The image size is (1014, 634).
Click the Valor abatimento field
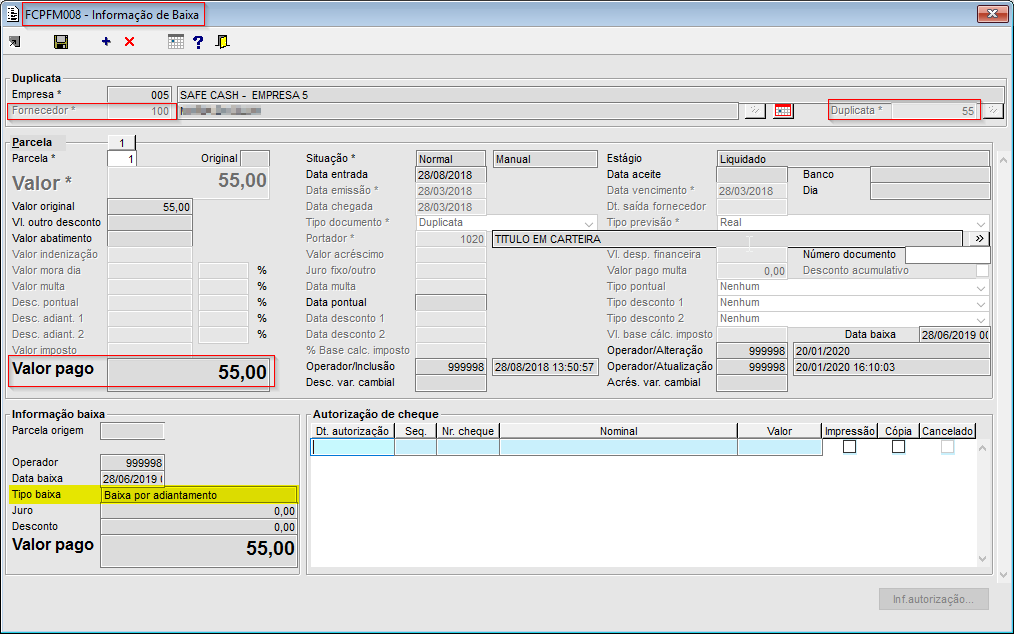pyautogui.click(x=150, y=239)
